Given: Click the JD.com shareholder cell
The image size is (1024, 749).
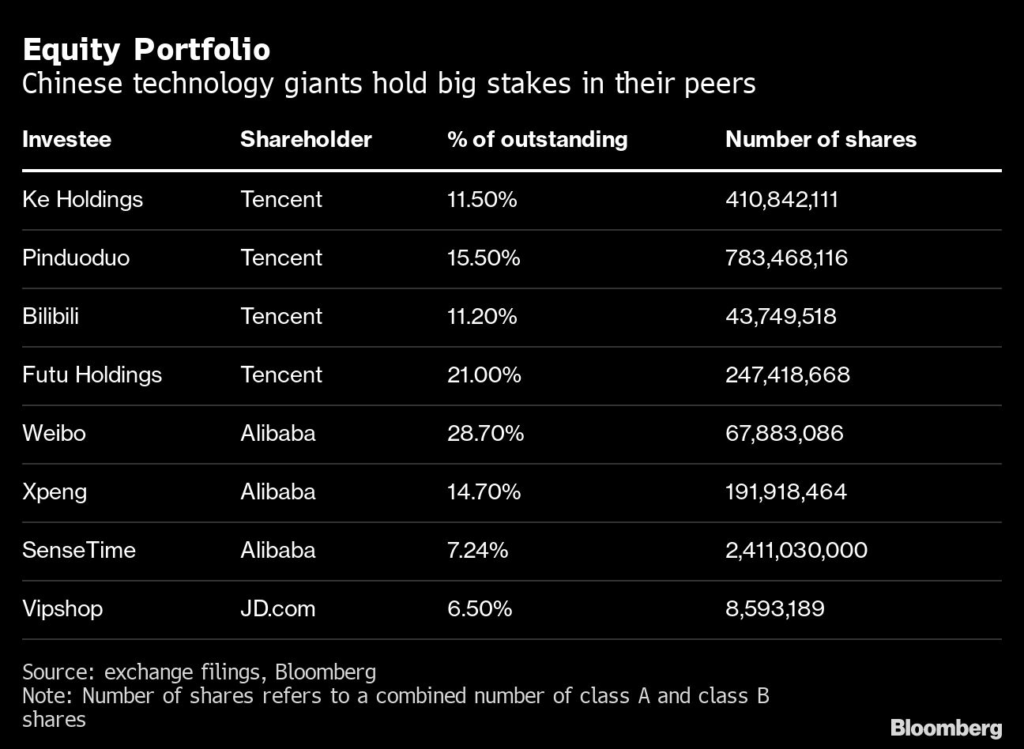Looking at the screenshot, I should [277, 609].
